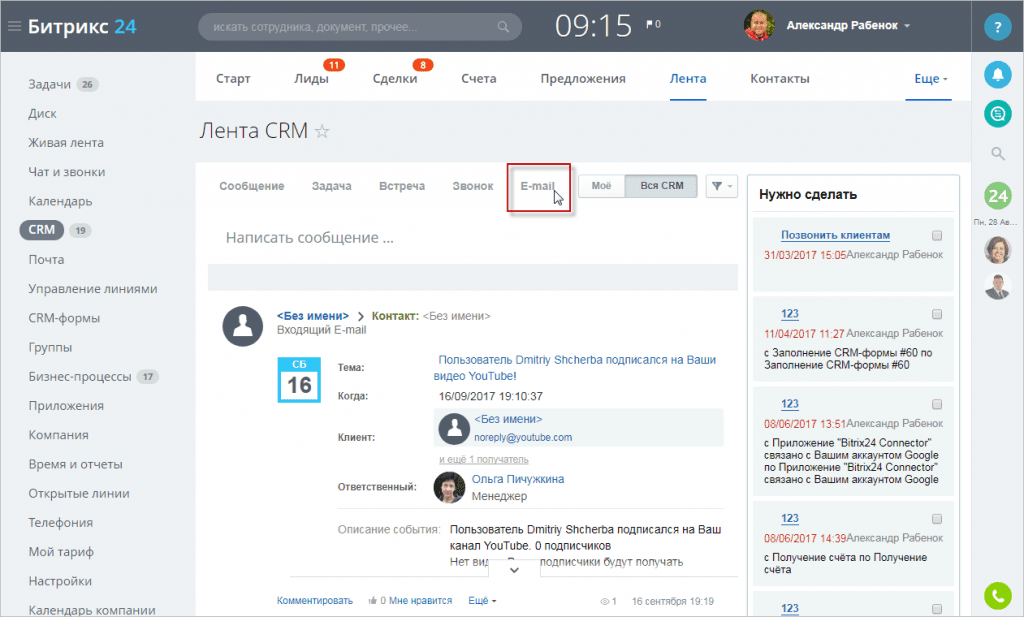Screen dimensions: 1024x617
Task: Expand the email description with chevron
Action: [515, 570]
